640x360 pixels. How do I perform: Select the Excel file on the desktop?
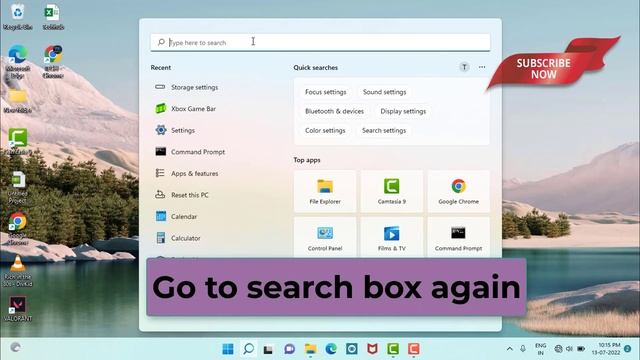tap(53, 17)
